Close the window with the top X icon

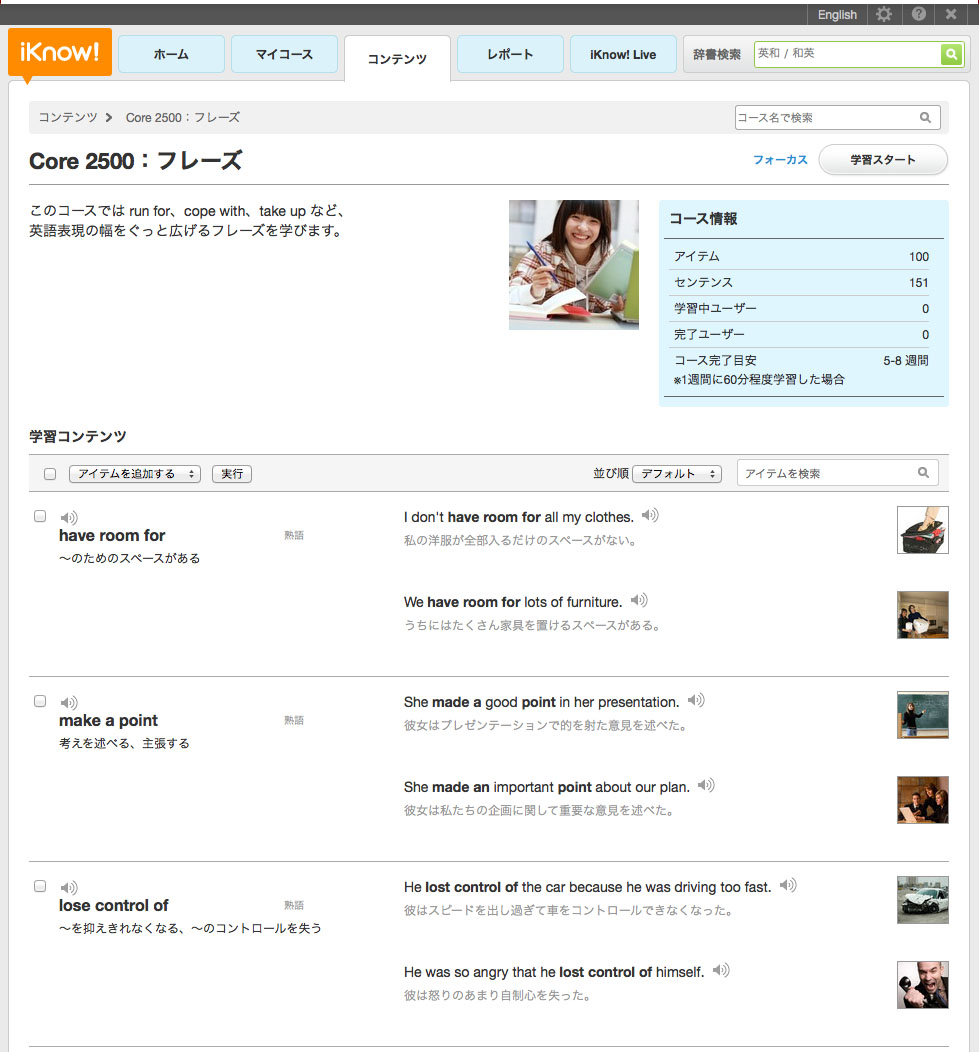tap(951, 14)
